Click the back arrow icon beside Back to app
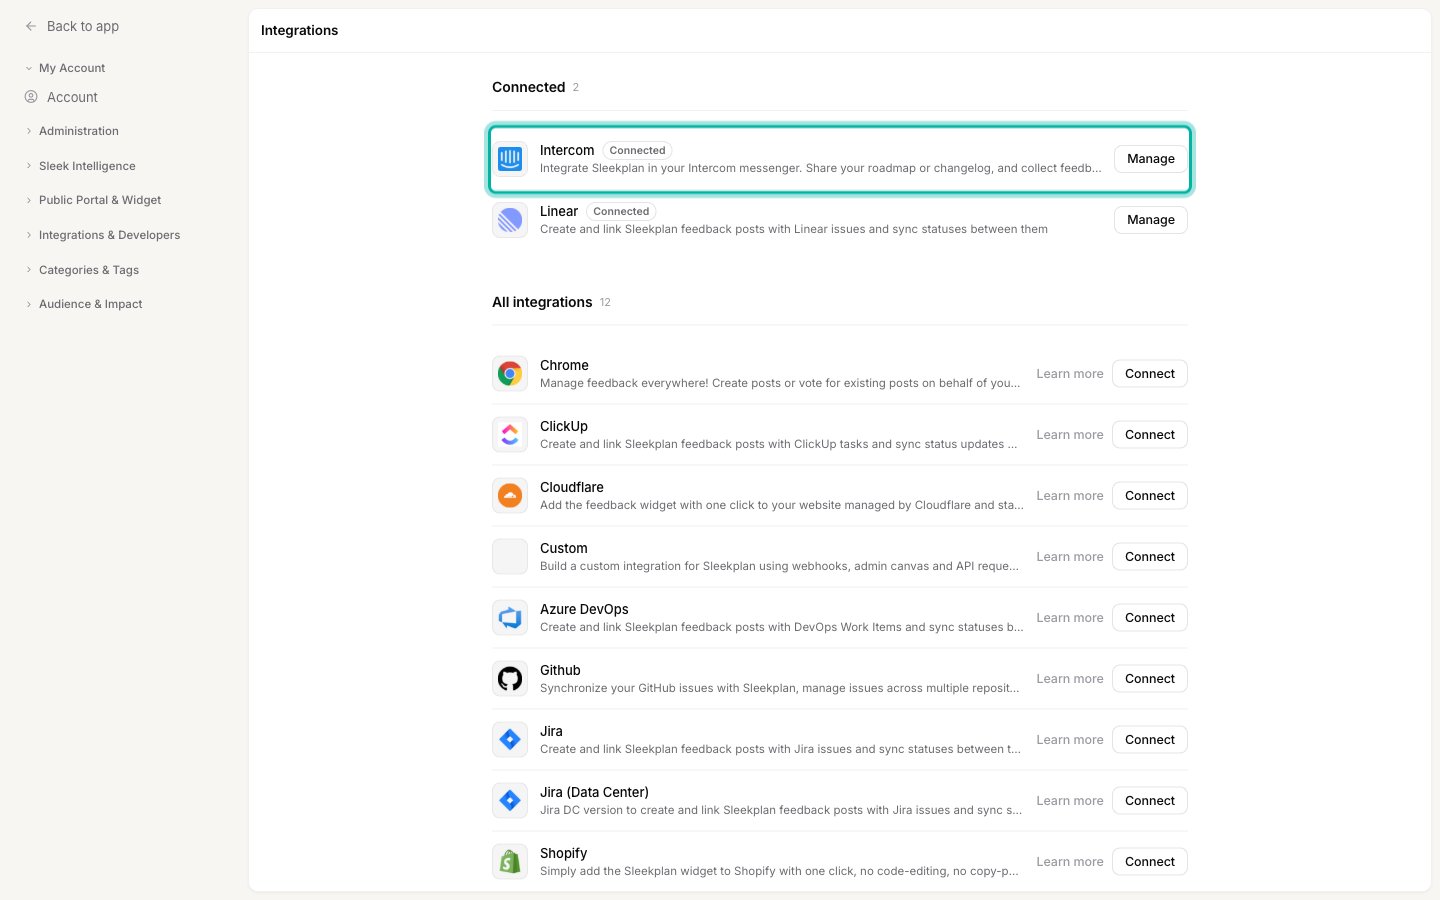Viewport: 1440px width, 900px height. (31, 26)
